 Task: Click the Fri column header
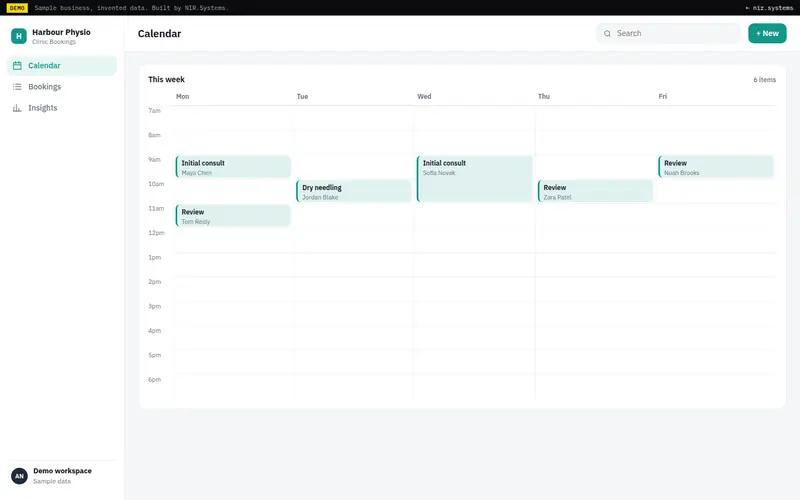click(x=662, y=96)
